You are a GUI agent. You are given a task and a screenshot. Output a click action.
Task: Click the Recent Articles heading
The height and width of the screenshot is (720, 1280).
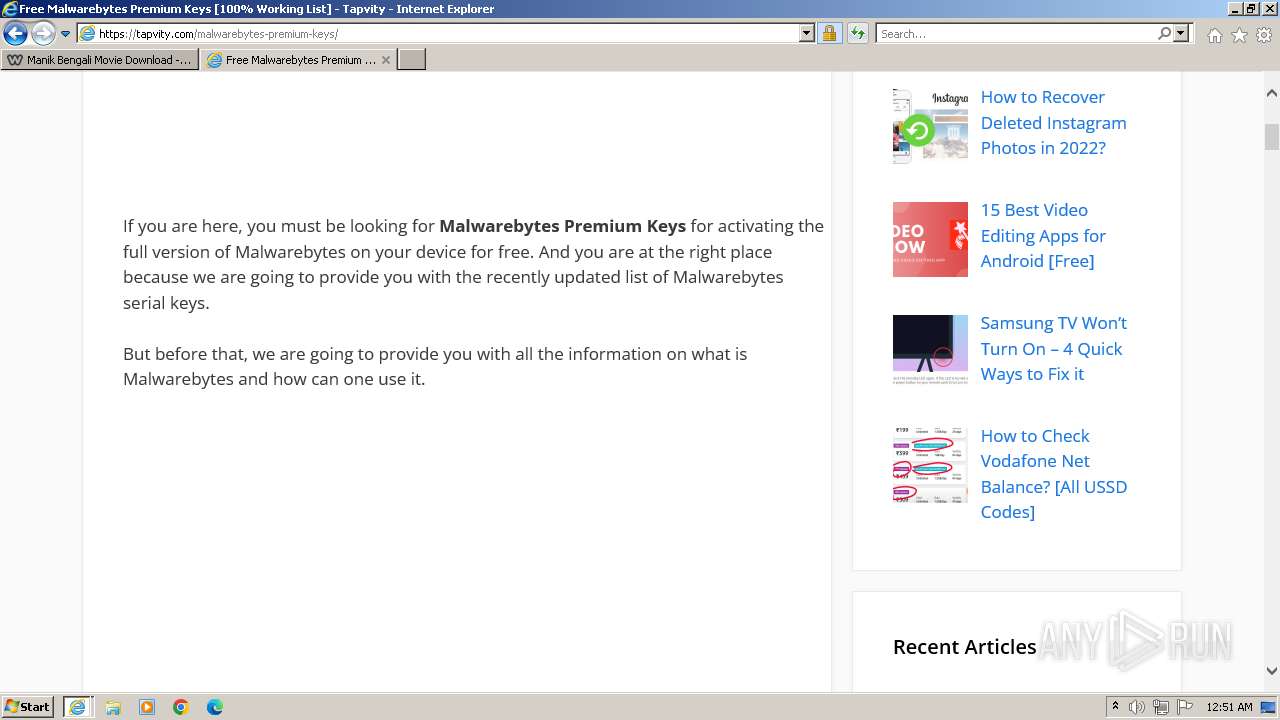[x=964, y=647]
